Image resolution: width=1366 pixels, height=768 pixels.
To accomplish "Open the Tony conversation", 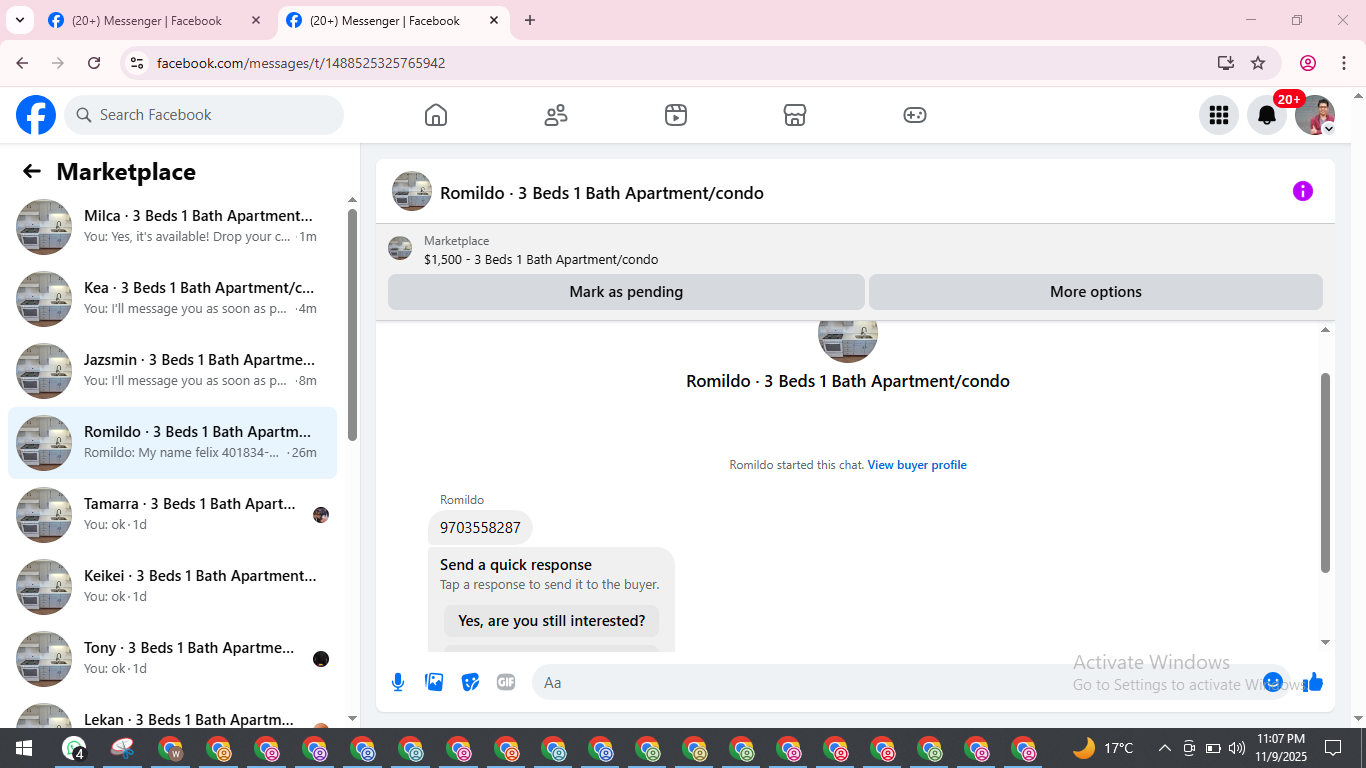I will (x=172, y=659).
